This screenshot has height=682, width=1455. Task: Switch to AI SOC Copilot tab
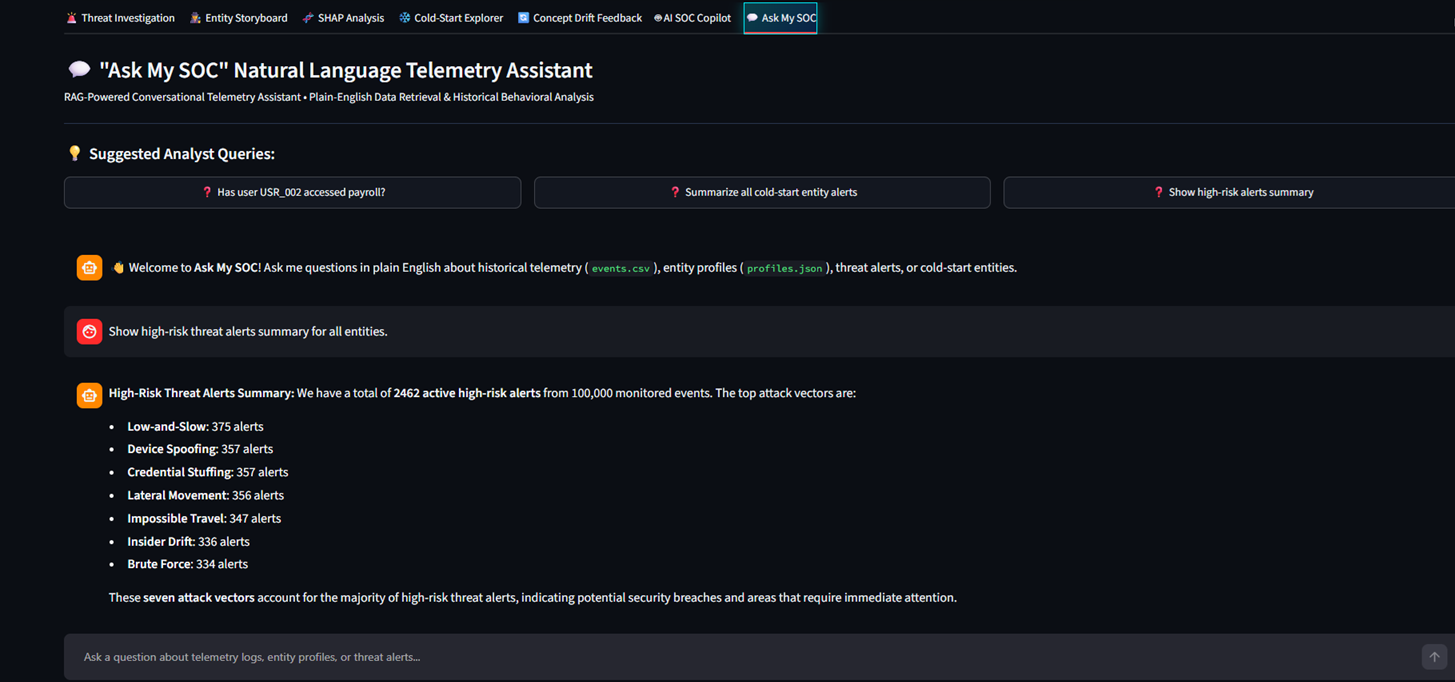(x=692, y=18)
